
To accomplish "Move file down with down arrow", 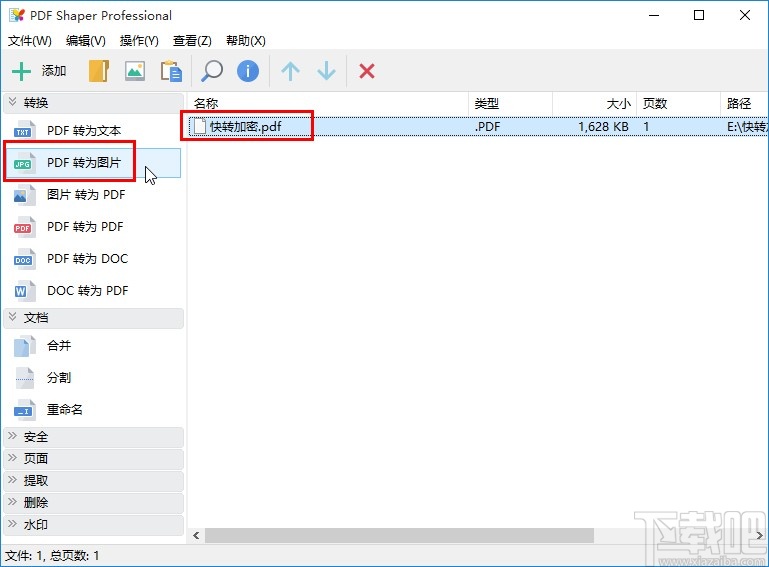I will [x=326, y=71].
